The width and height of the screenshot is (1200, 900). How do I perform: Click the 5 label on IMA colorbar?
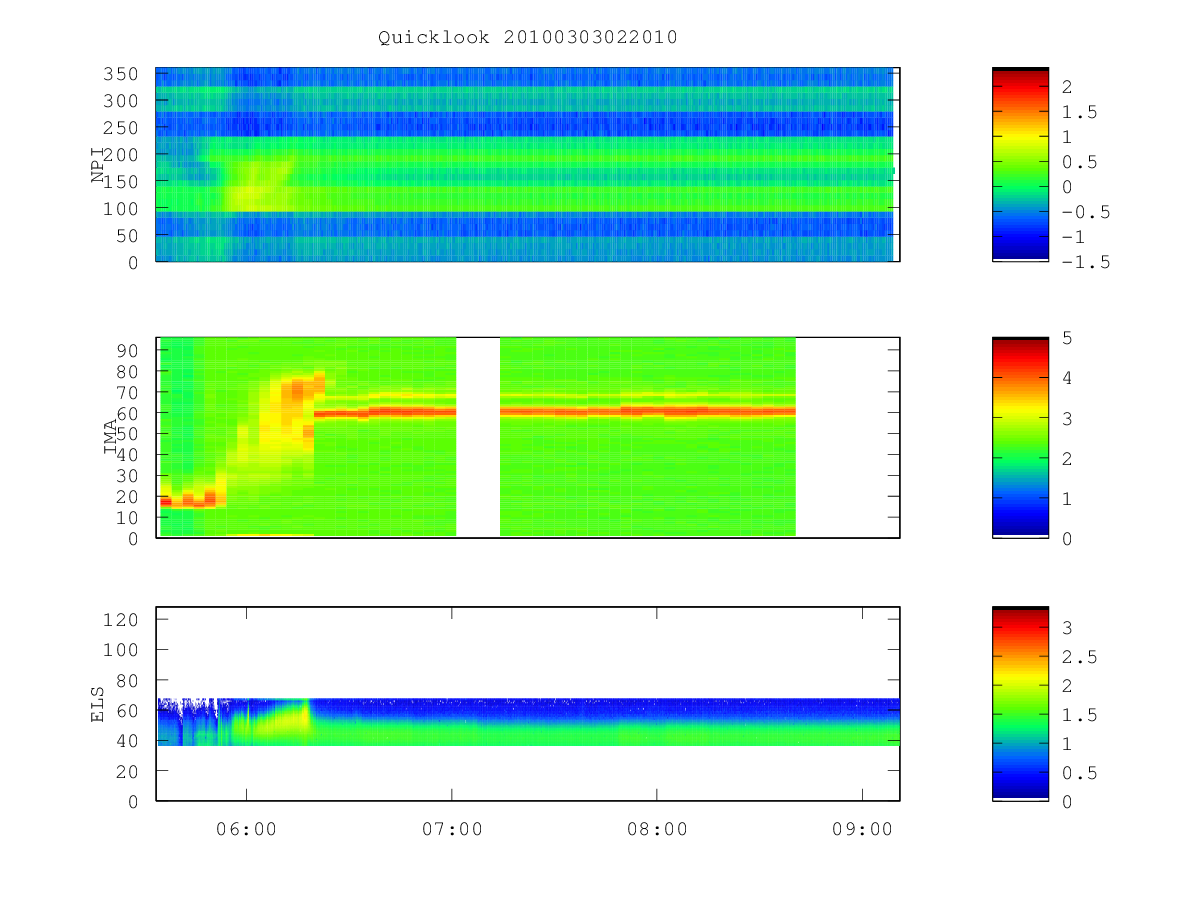pos(1067,338)
